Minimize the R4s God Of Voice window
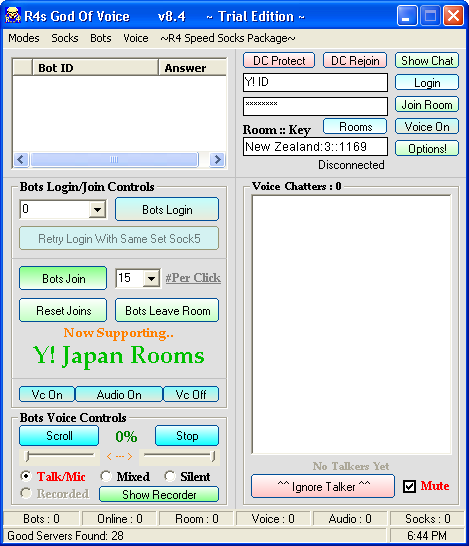The width and height of the screenshot is (469, 546). pyautogui.click(x=407, y=16)
